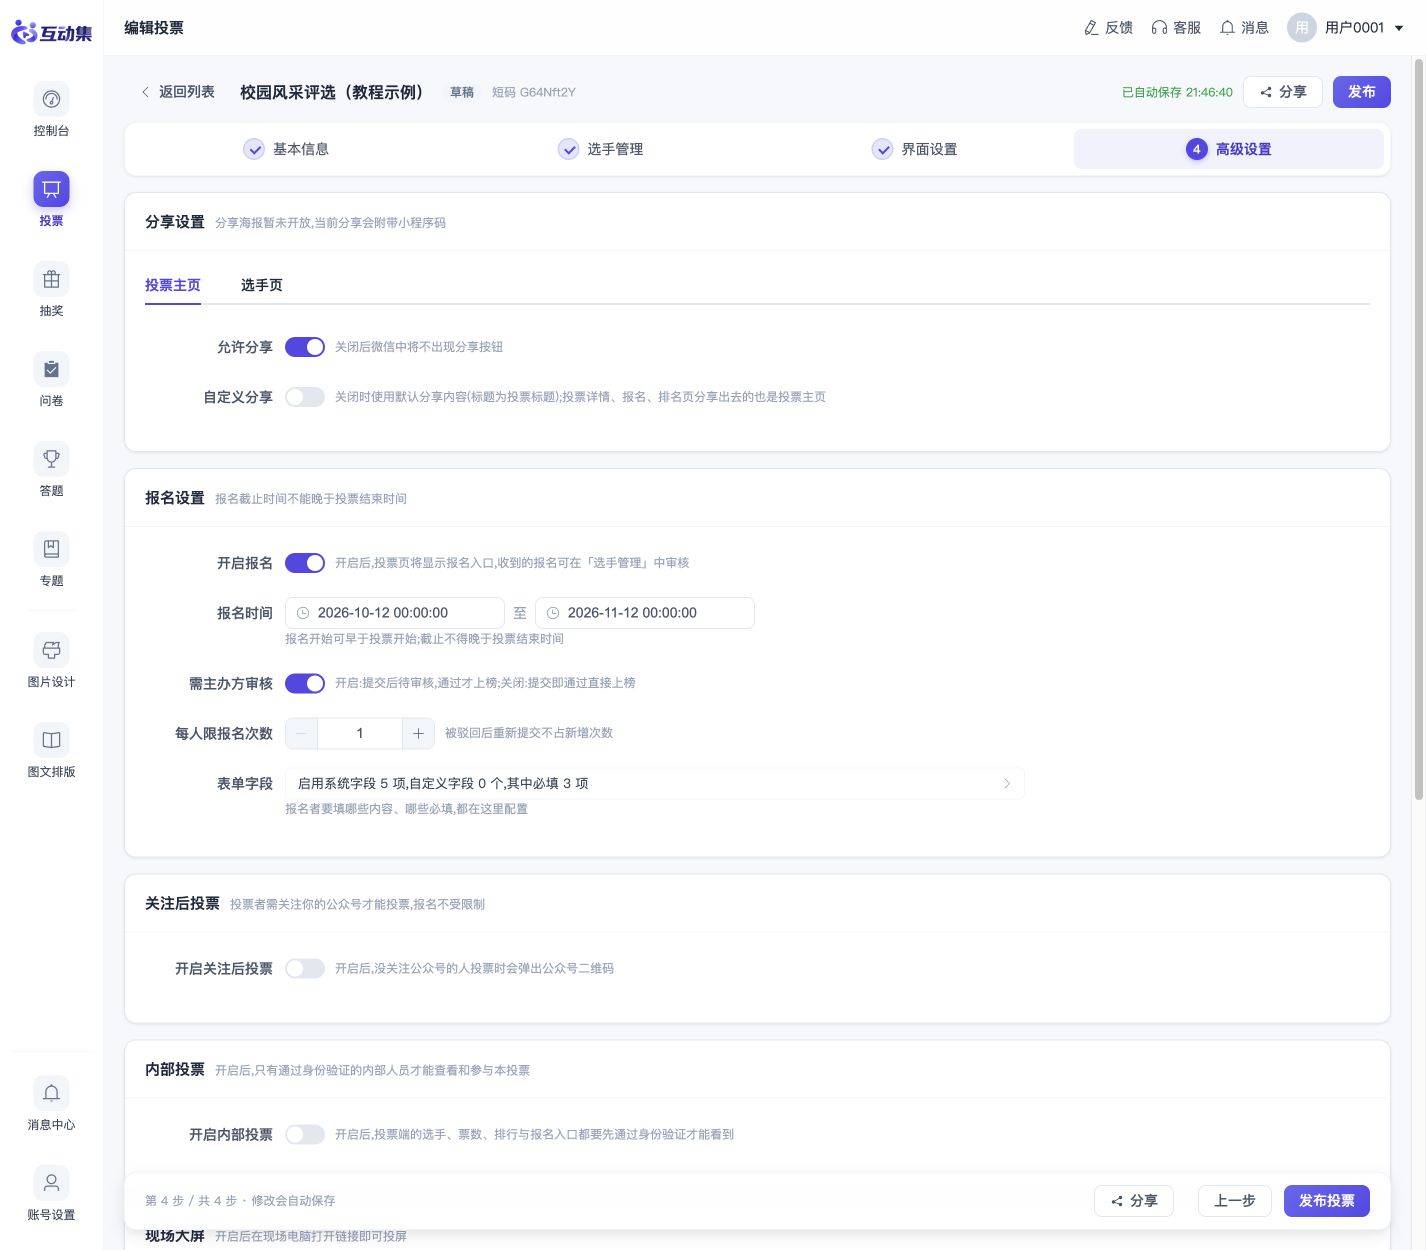Open the 控制台 dashboard sidebar icon
This screenshot has width=1426, height=1250.
[51, 99]
